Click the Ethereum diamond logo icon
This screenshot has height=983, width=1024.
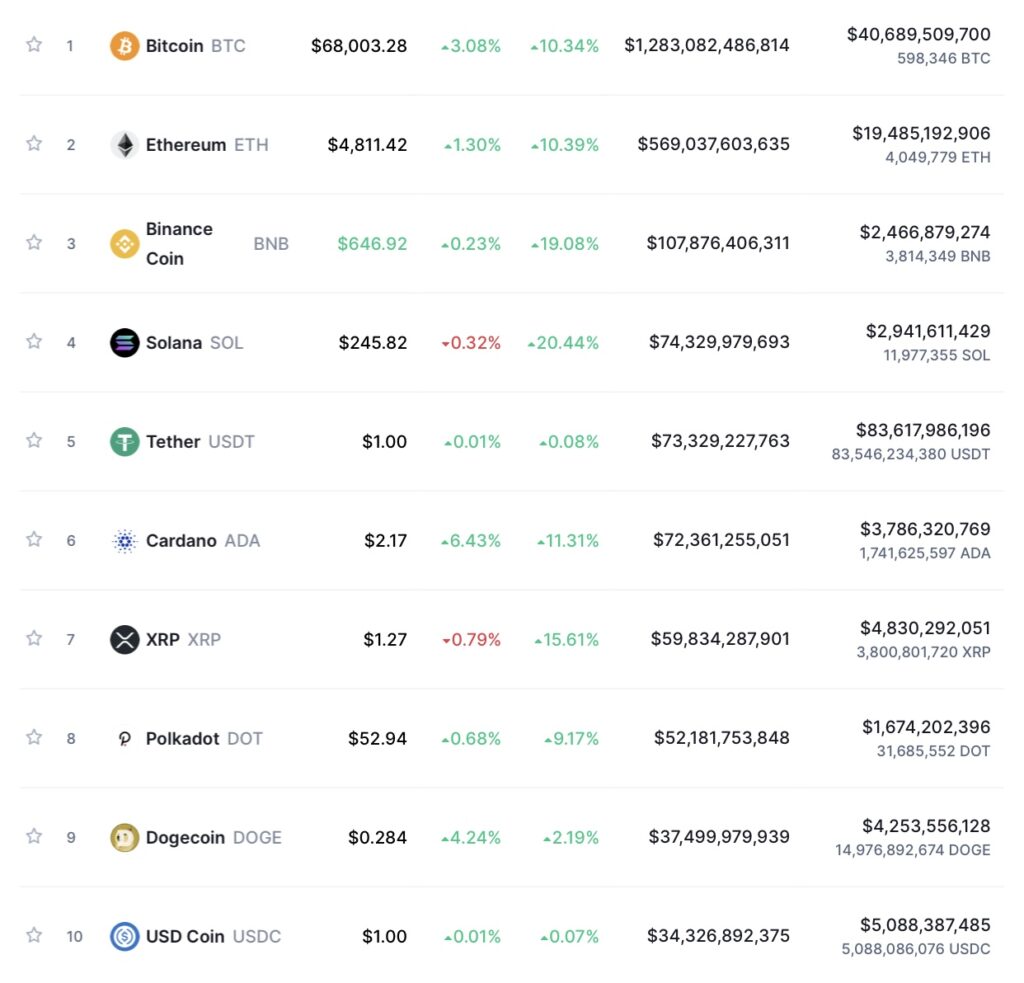(x=124, y=144)
